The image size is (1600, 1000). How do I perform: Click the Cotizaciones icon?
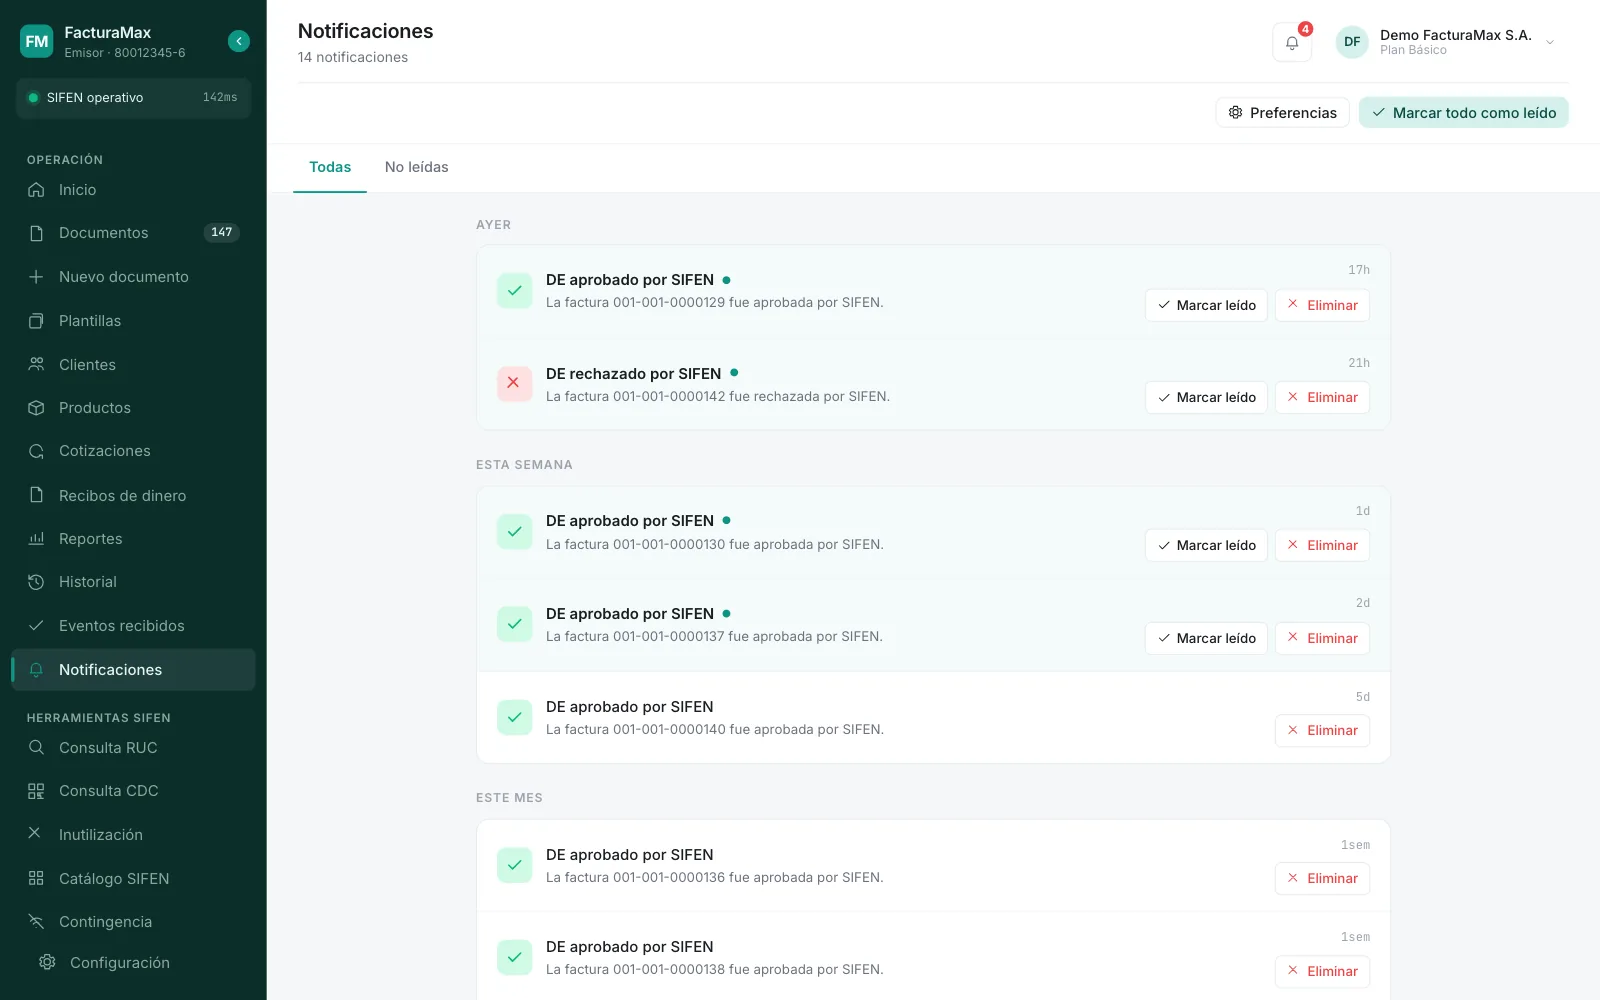tap(36, 451)
